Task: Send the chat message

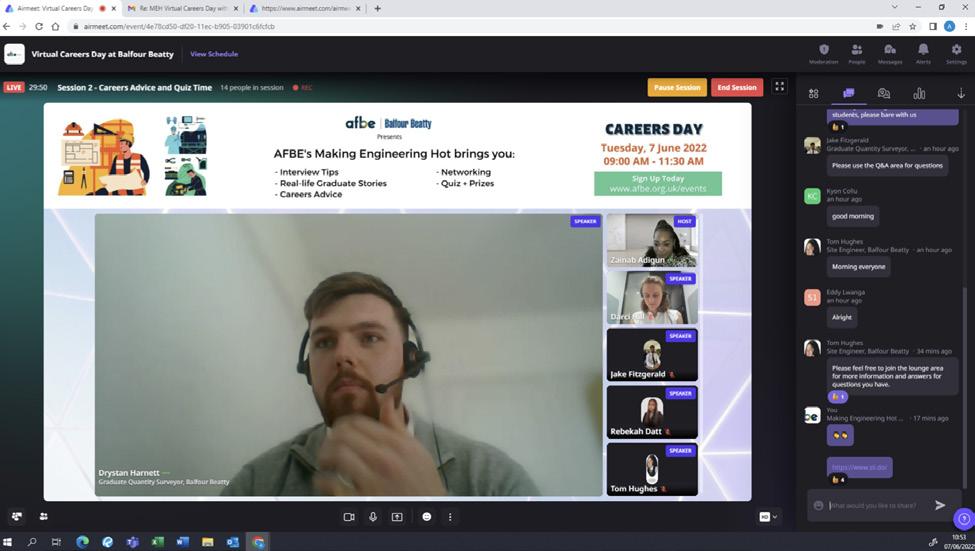Action: pyautogui.click(x=940, y=505)
